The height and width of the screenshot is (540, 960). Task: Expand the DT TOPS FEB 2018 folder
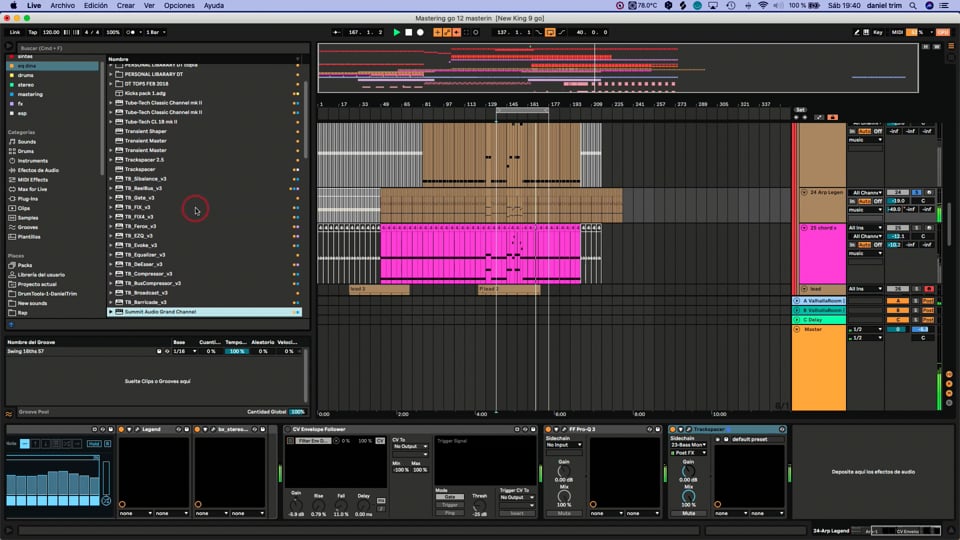pyautogui.click(x=111, y=84)
